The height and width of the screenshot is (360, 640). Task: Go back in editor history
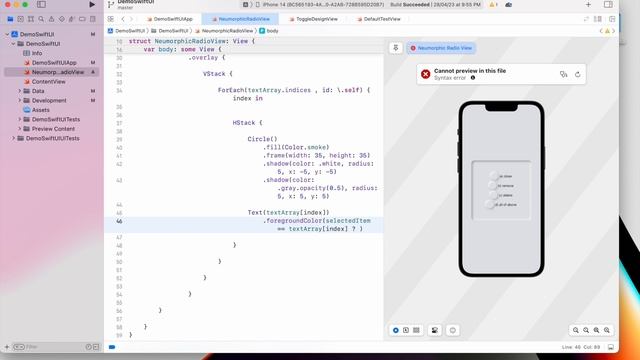(x=123, y=19)
